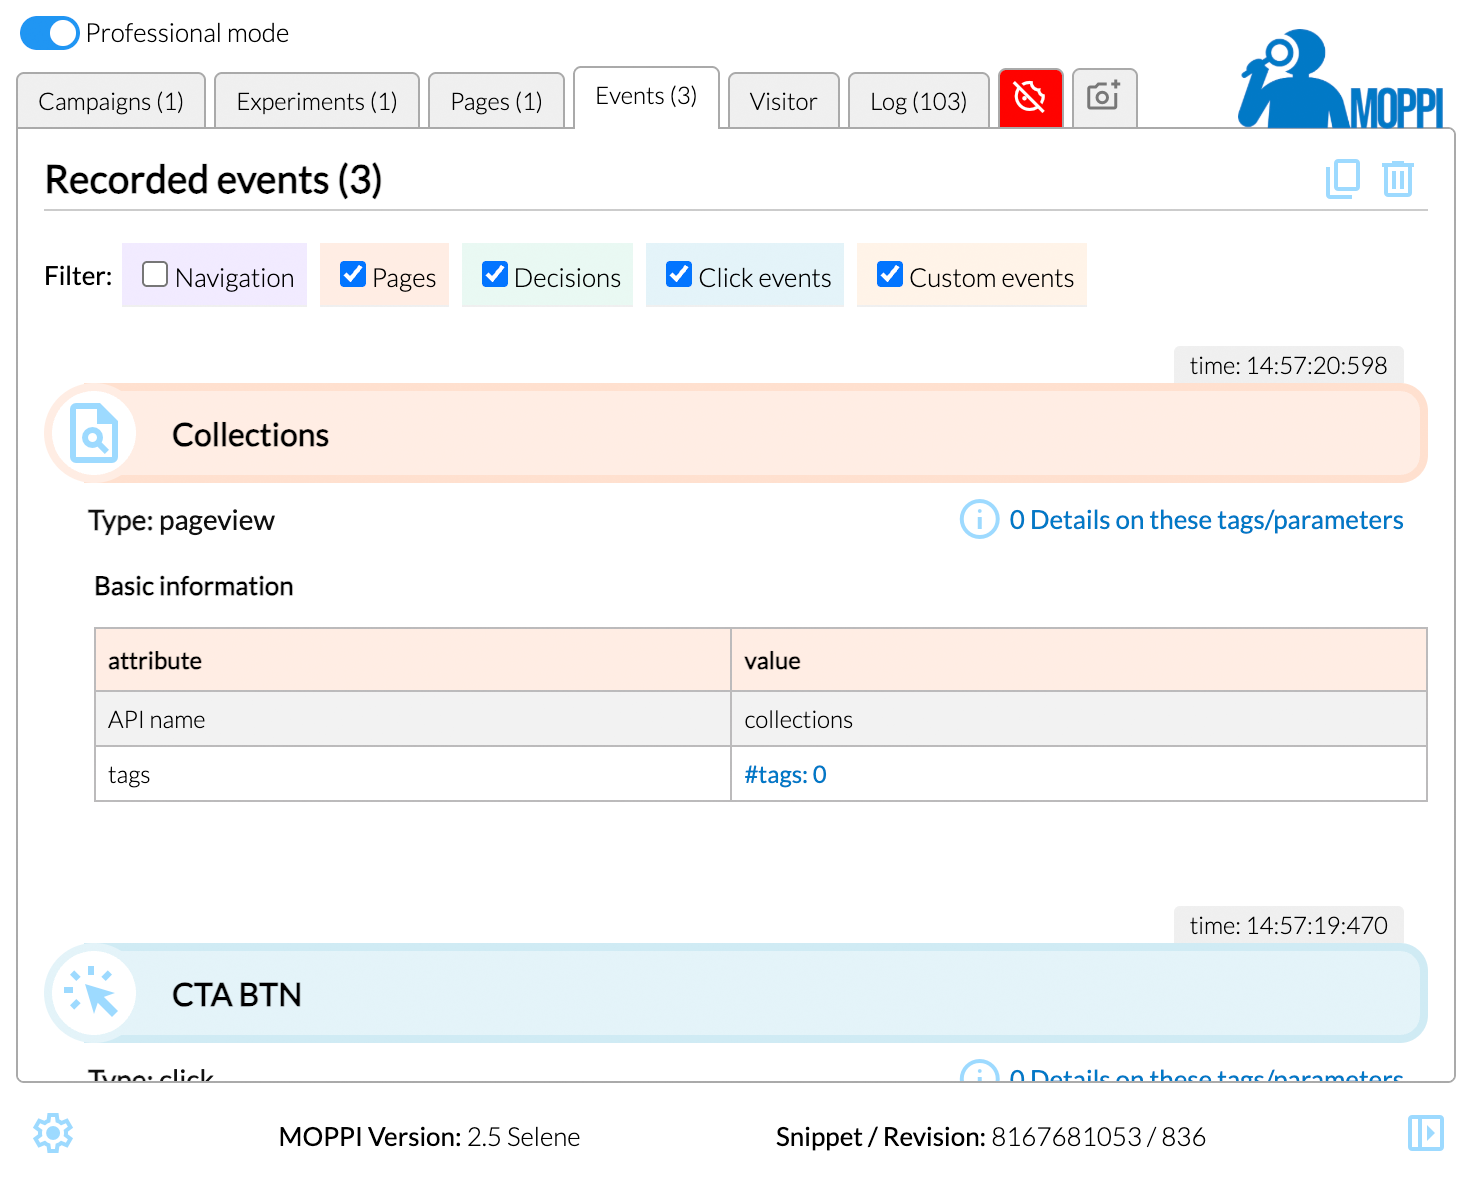
Task: Open the screenshot camera tab
Action: pos(1103,98)
